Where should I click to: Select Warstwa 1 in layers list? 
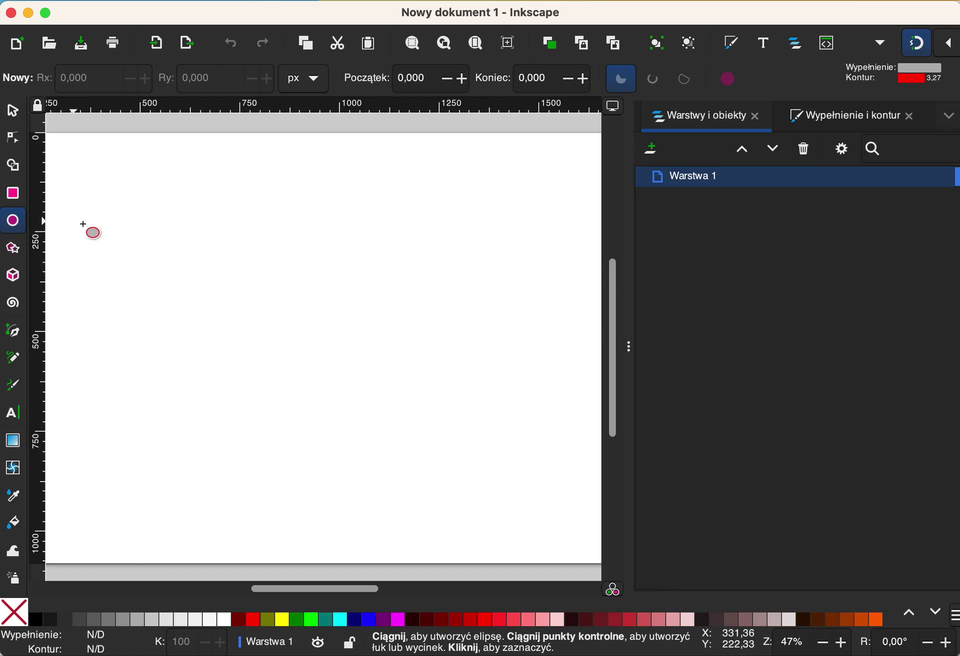693,176
